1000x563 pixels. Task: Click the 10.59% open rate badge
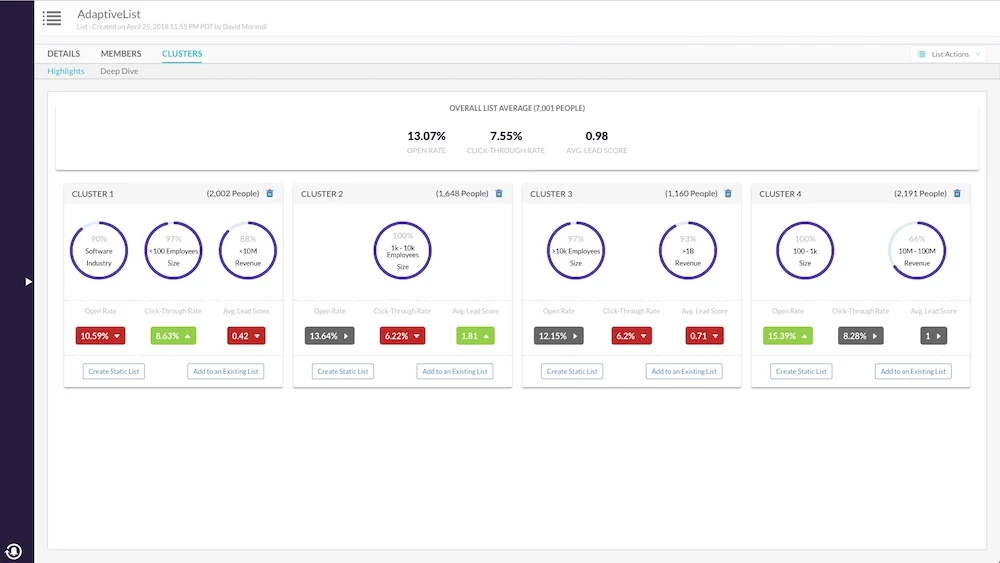(x=100, y=335)
